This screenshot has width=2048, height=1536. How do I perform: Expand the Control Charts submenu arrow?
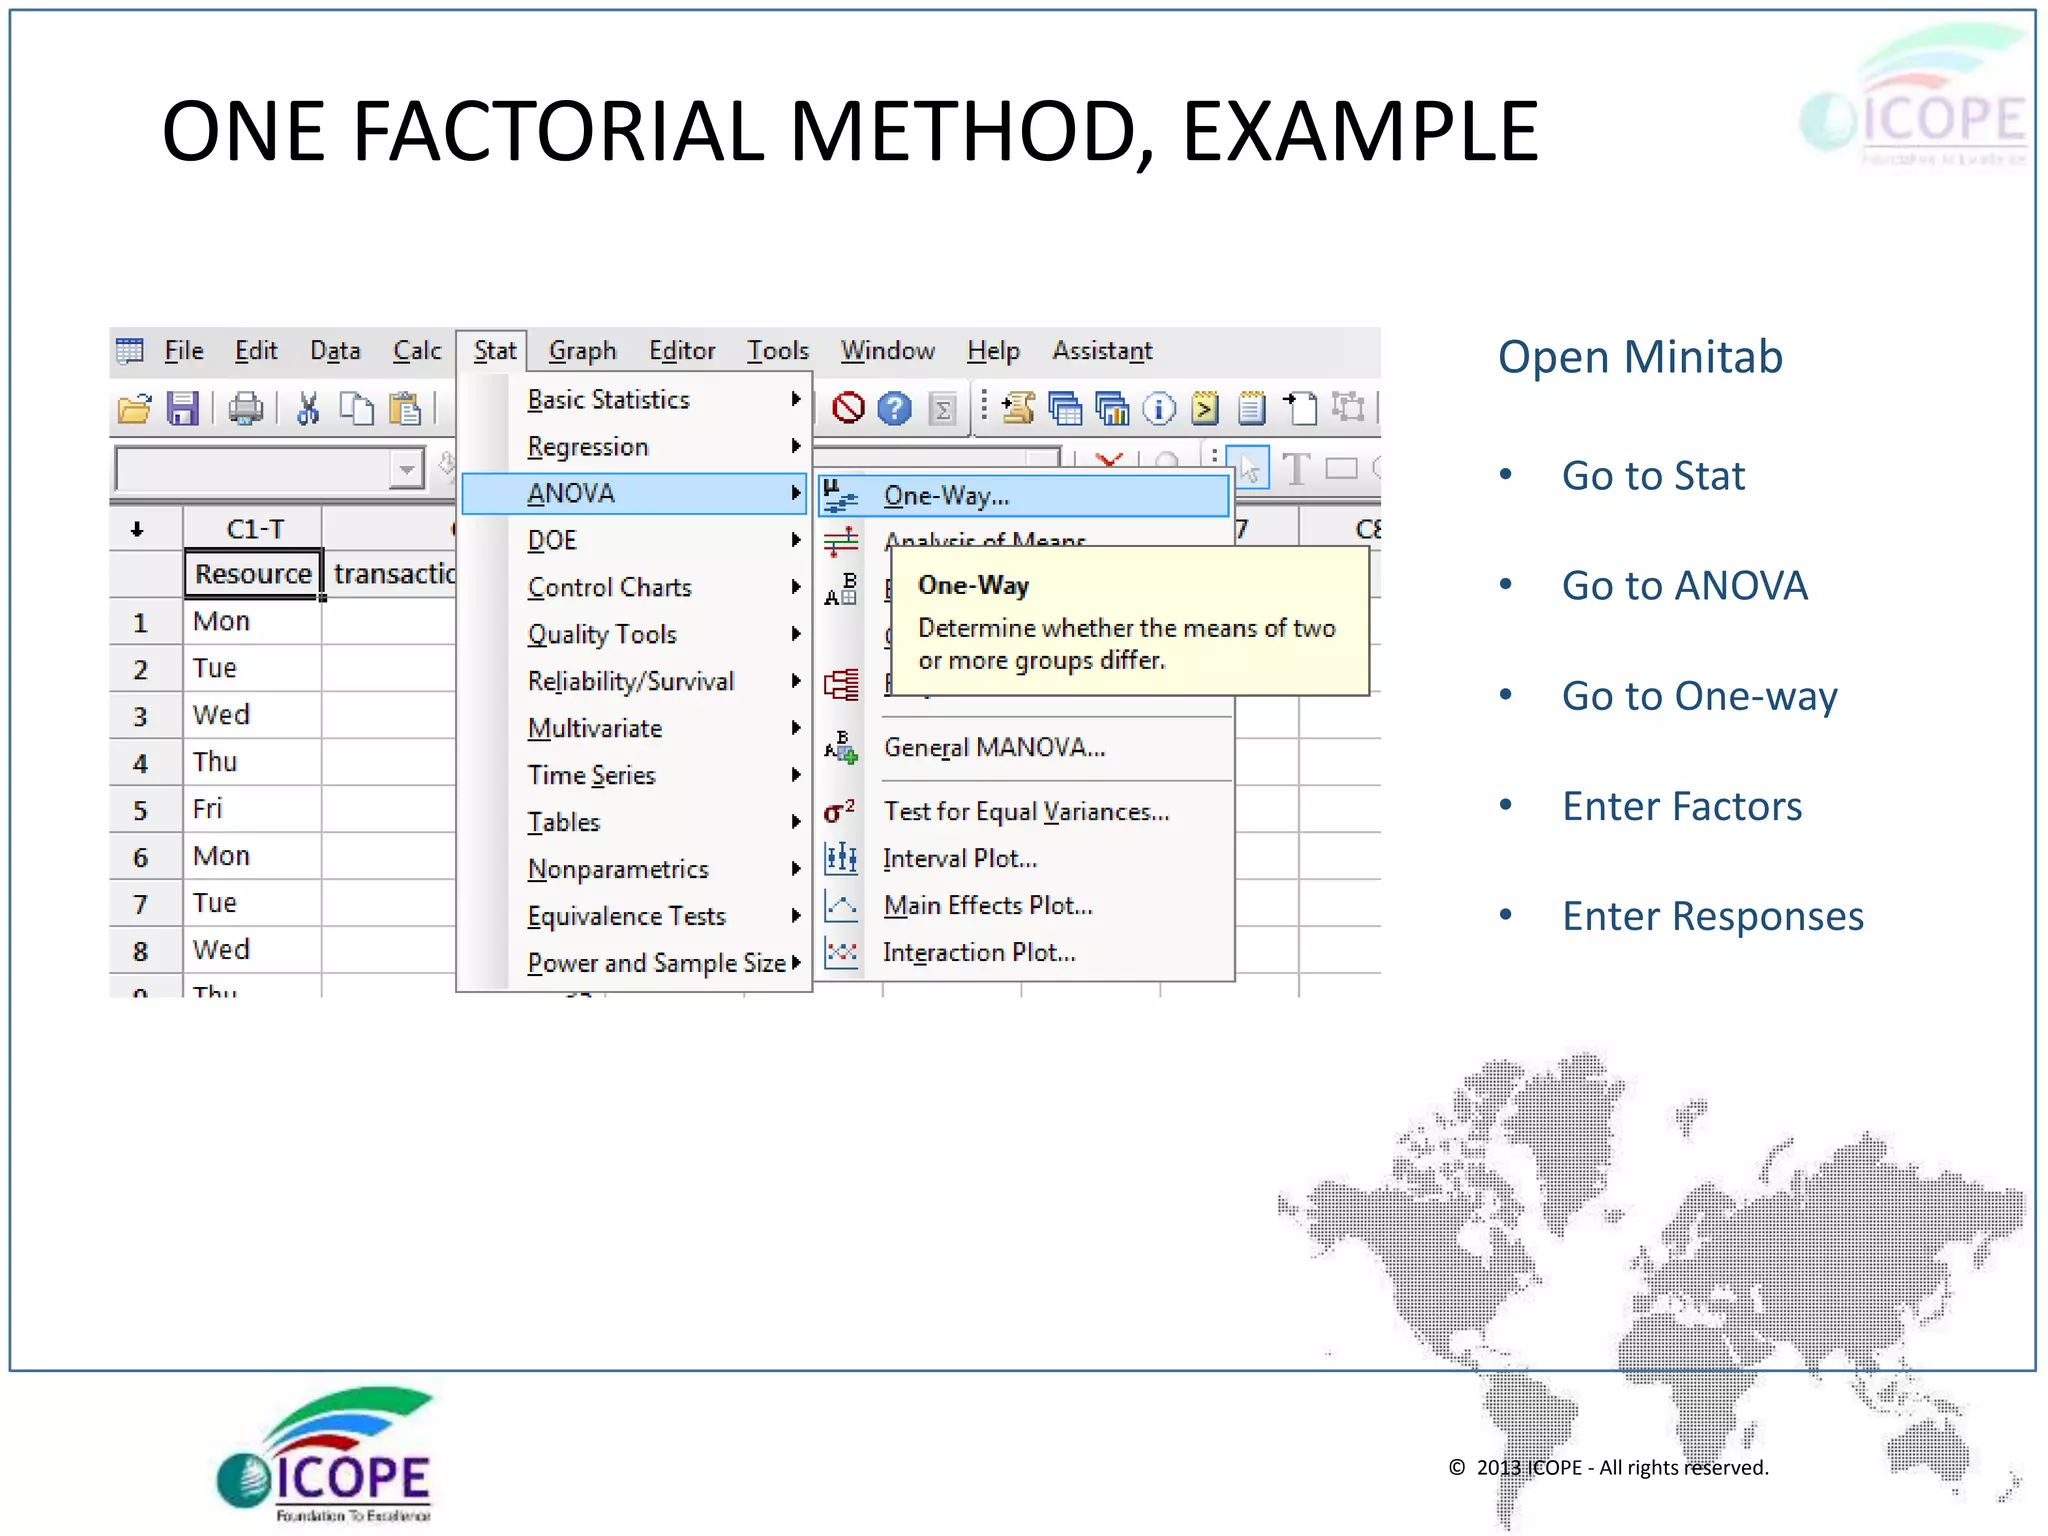tap(796, 587)
